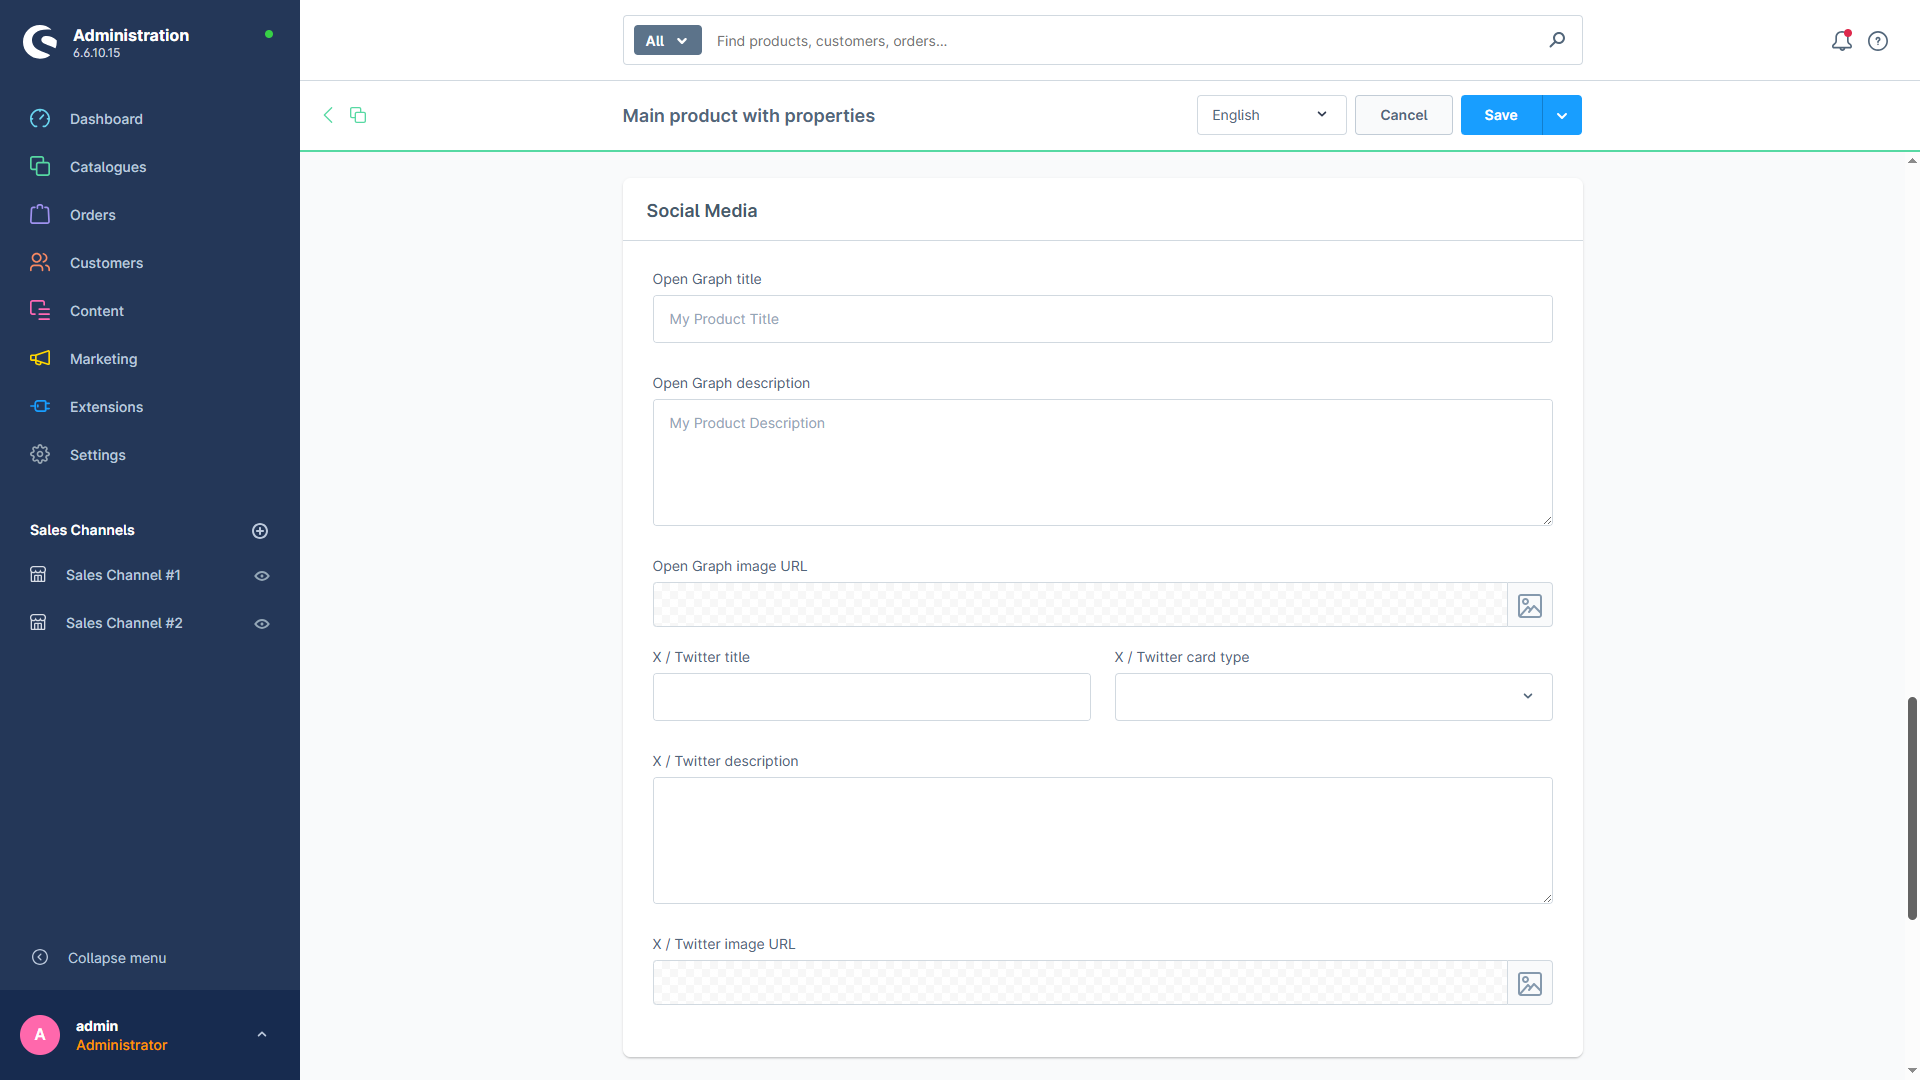Click inside the Open Graph title field
The width and height of the screenshot is (1920, 1080).
point(1100,318)
